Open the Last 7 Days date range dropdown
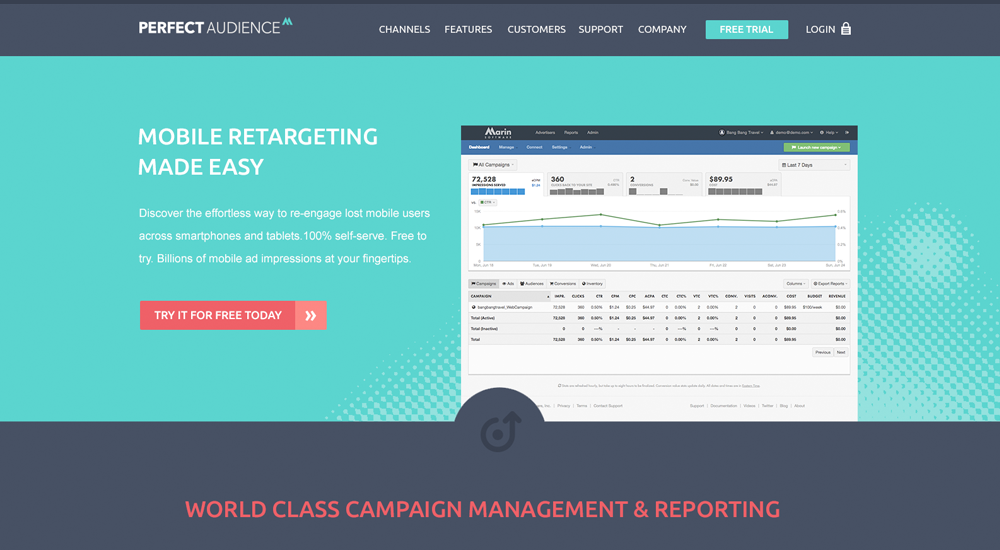This screenshot has width=1000, height=550. pyautogui.click(x=814, y=164)
